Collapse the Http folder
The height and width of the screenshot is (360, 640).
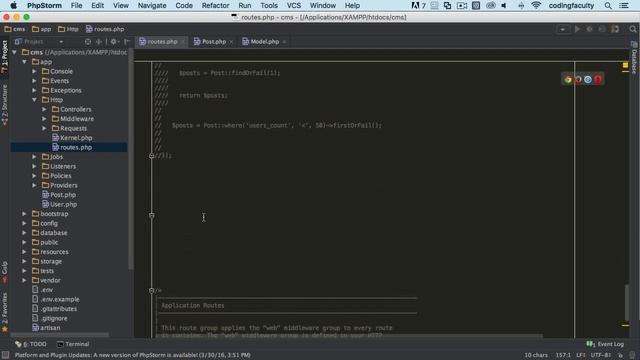35,100
